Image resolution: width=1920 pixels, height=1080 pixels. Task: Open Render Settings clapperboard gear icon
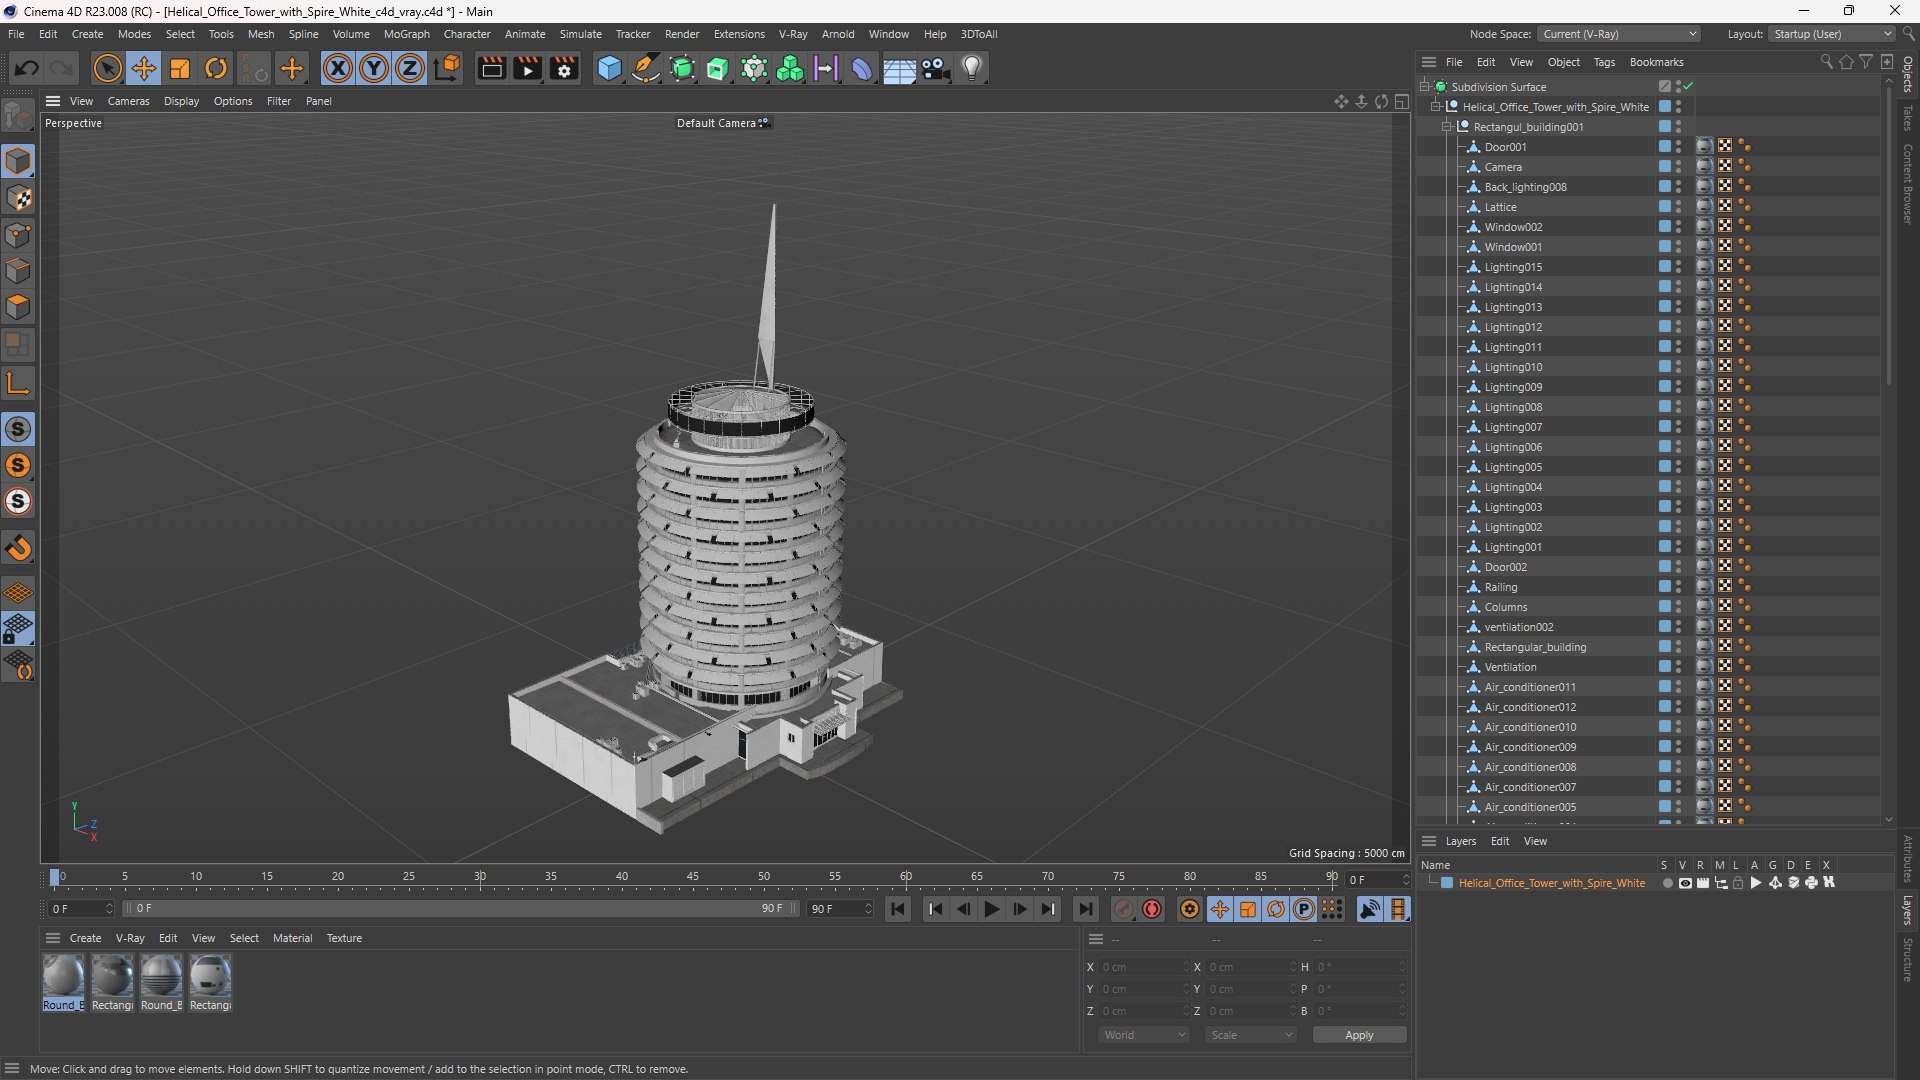564,68
